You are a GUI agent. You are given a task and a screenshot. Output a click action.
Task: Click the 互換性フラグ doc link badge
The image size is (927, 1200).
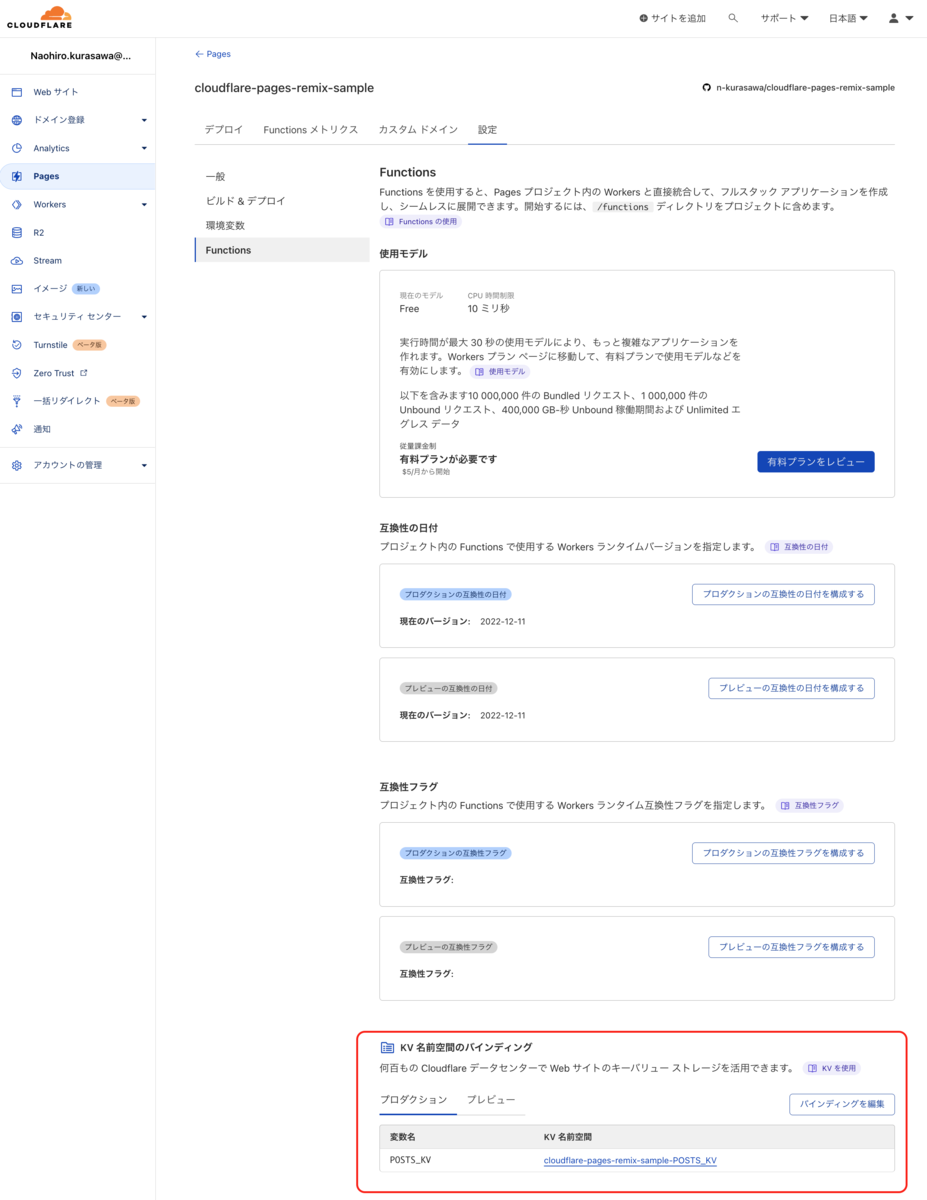click(810, 805)
